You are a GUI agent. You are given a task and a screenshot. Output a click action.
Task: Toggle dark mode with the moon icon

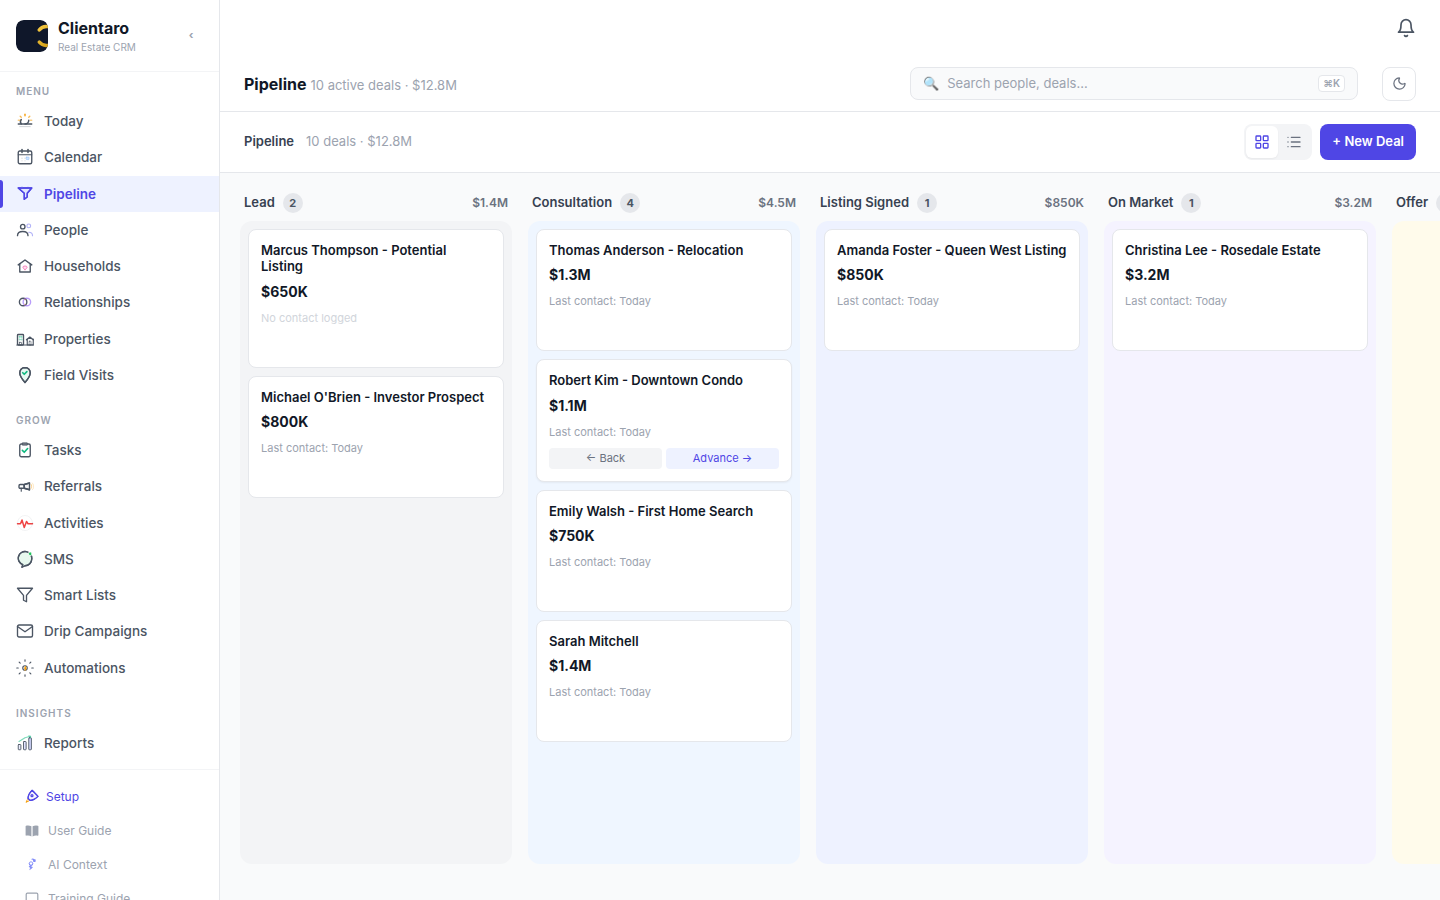pyautogui.click(x=1399, y=84)
